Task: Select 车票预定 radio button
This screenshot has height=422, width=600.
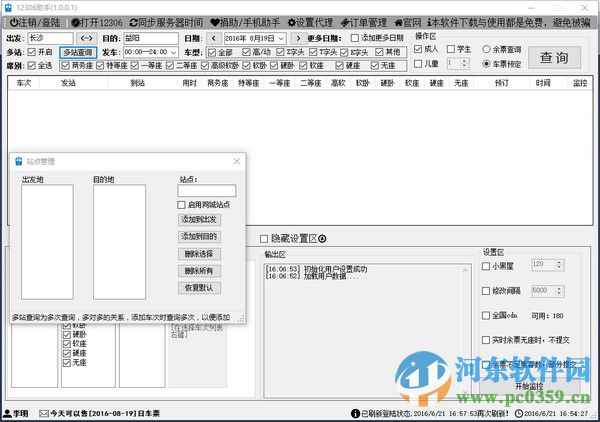Action: [x=486, y=64]
